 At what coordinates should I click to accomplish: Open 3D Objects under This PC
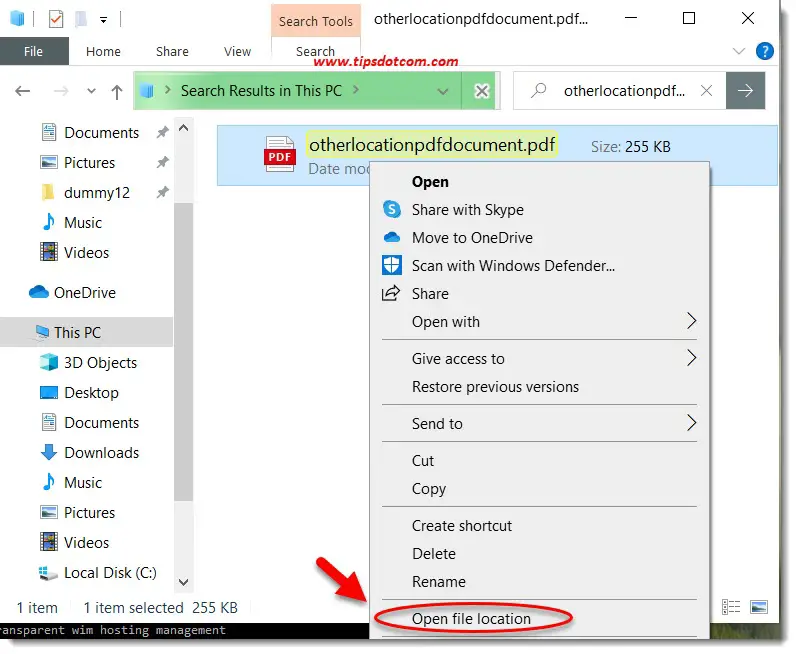101,363
